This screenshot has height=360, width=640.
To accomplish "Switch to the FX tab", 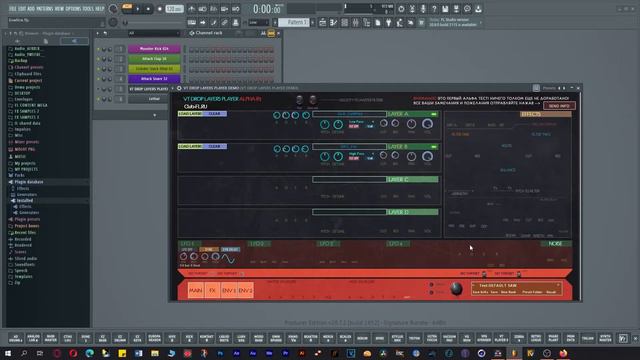I will [x=212, y=291].
